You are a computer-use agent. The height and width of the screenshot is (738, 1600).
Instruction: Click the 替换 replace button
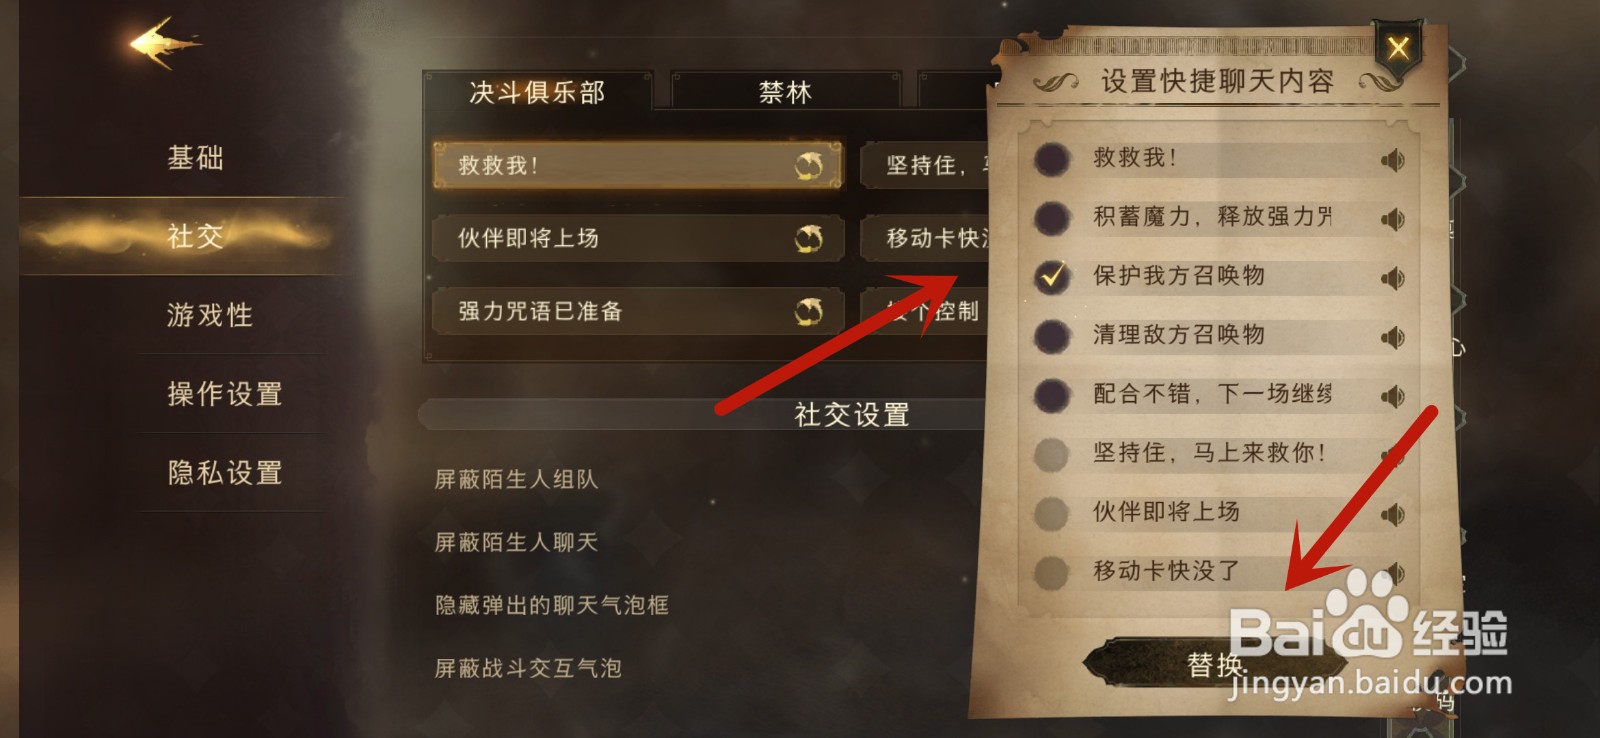coord(1215,664)
